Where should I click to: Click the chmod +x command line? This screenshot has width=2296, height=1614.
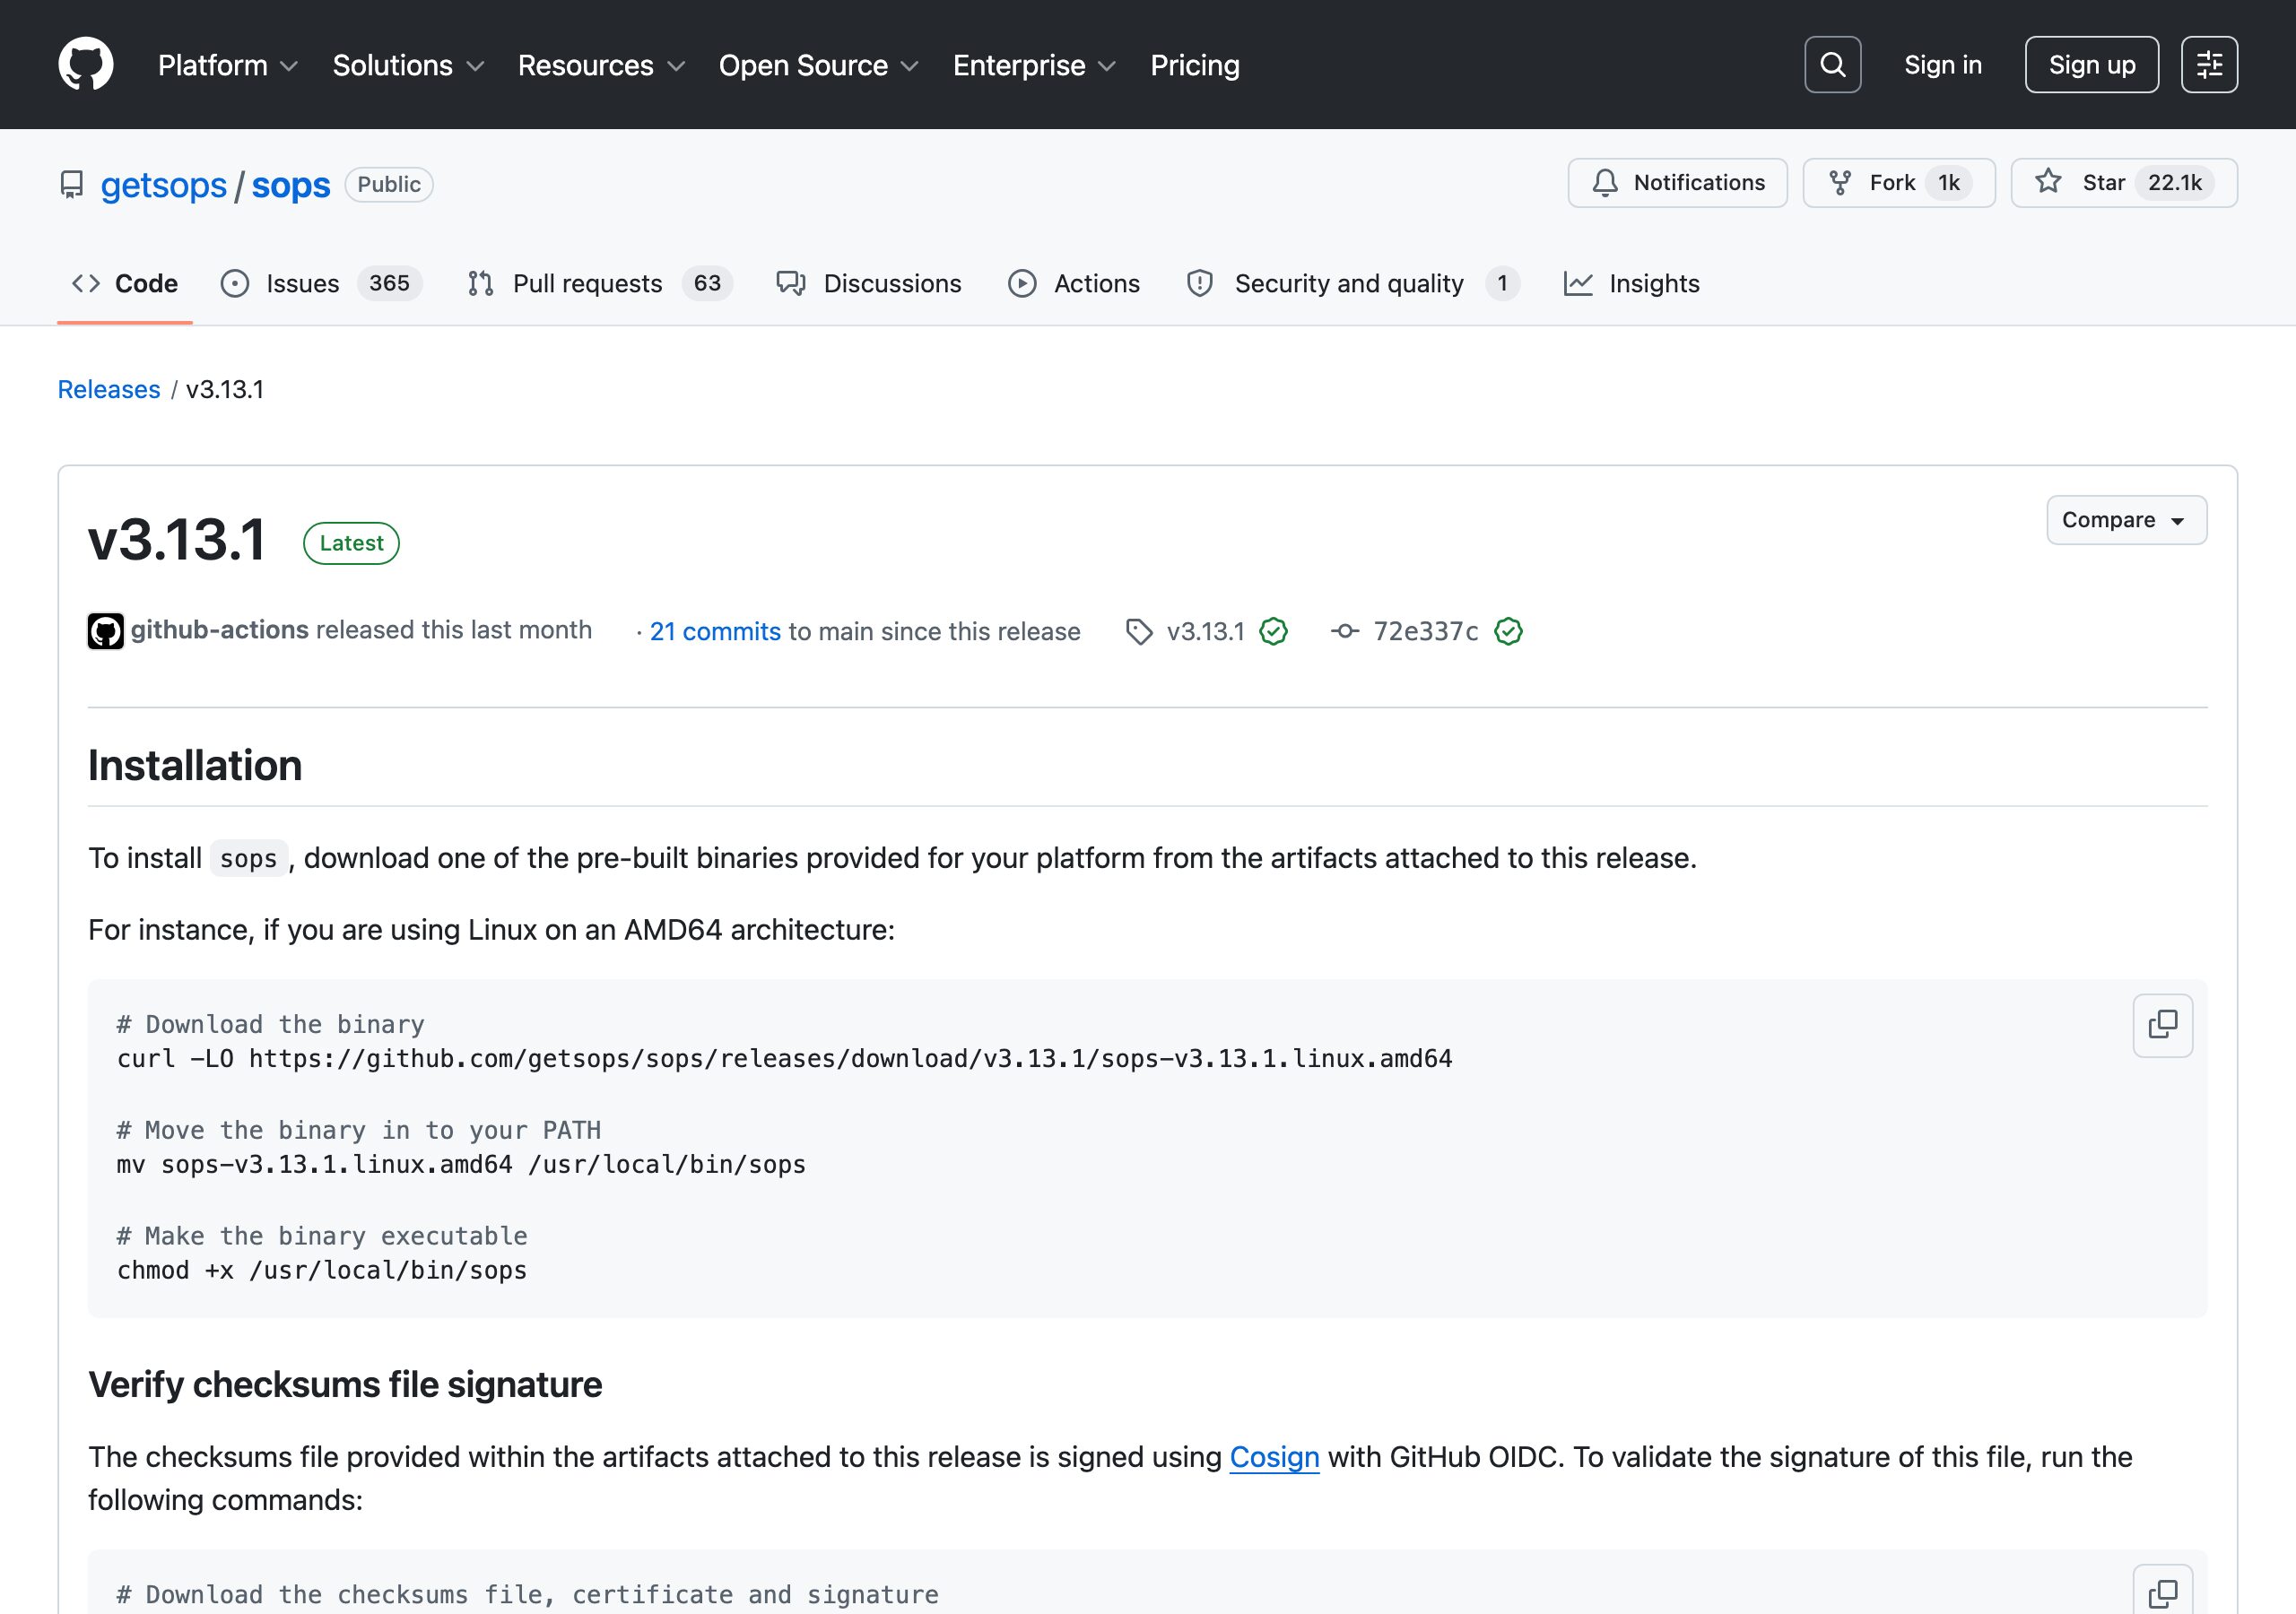tap(322, 1271)
